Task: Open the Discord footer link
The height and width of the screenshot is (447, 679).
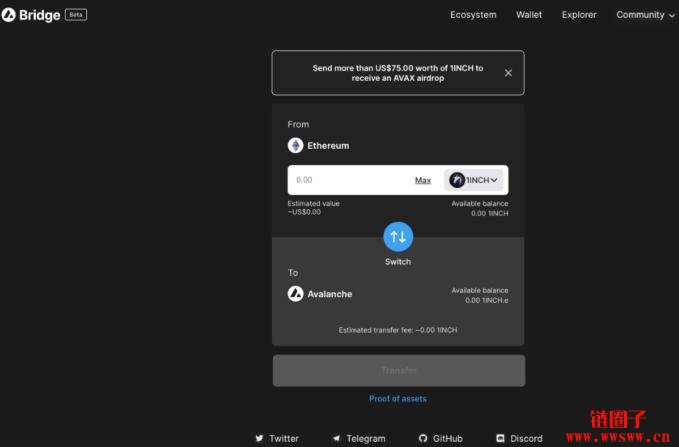Action: [519, 438]
